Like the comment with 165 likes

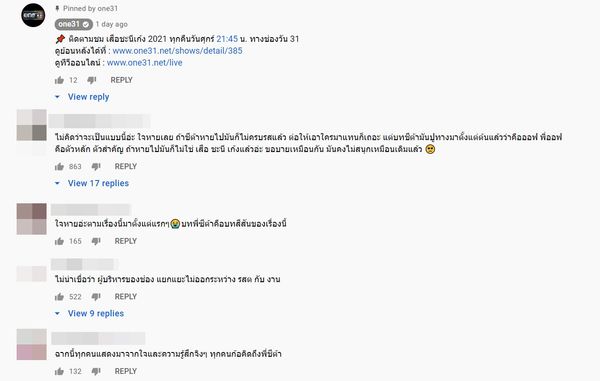(x=59, y=241)
